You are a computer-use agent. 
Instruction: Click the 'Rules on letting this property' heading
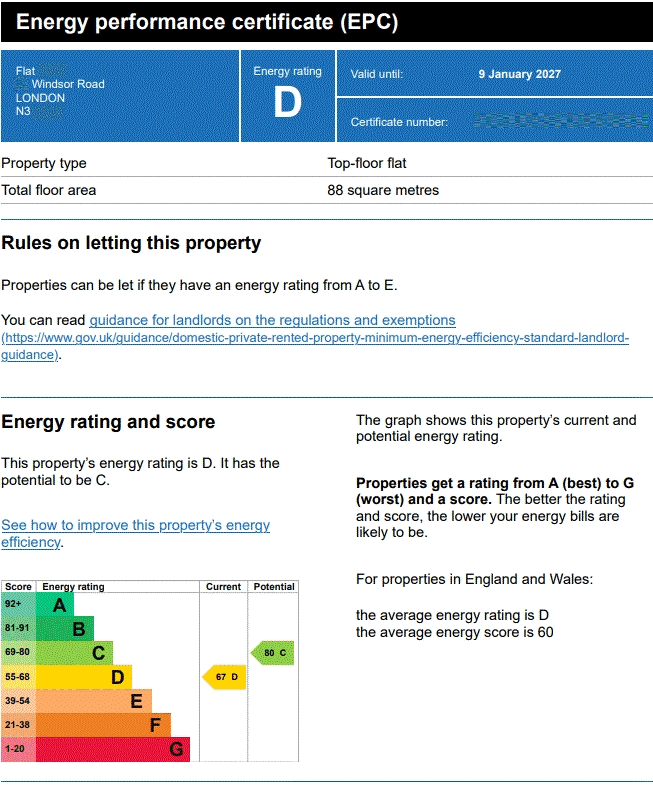[x=131, y=243]
